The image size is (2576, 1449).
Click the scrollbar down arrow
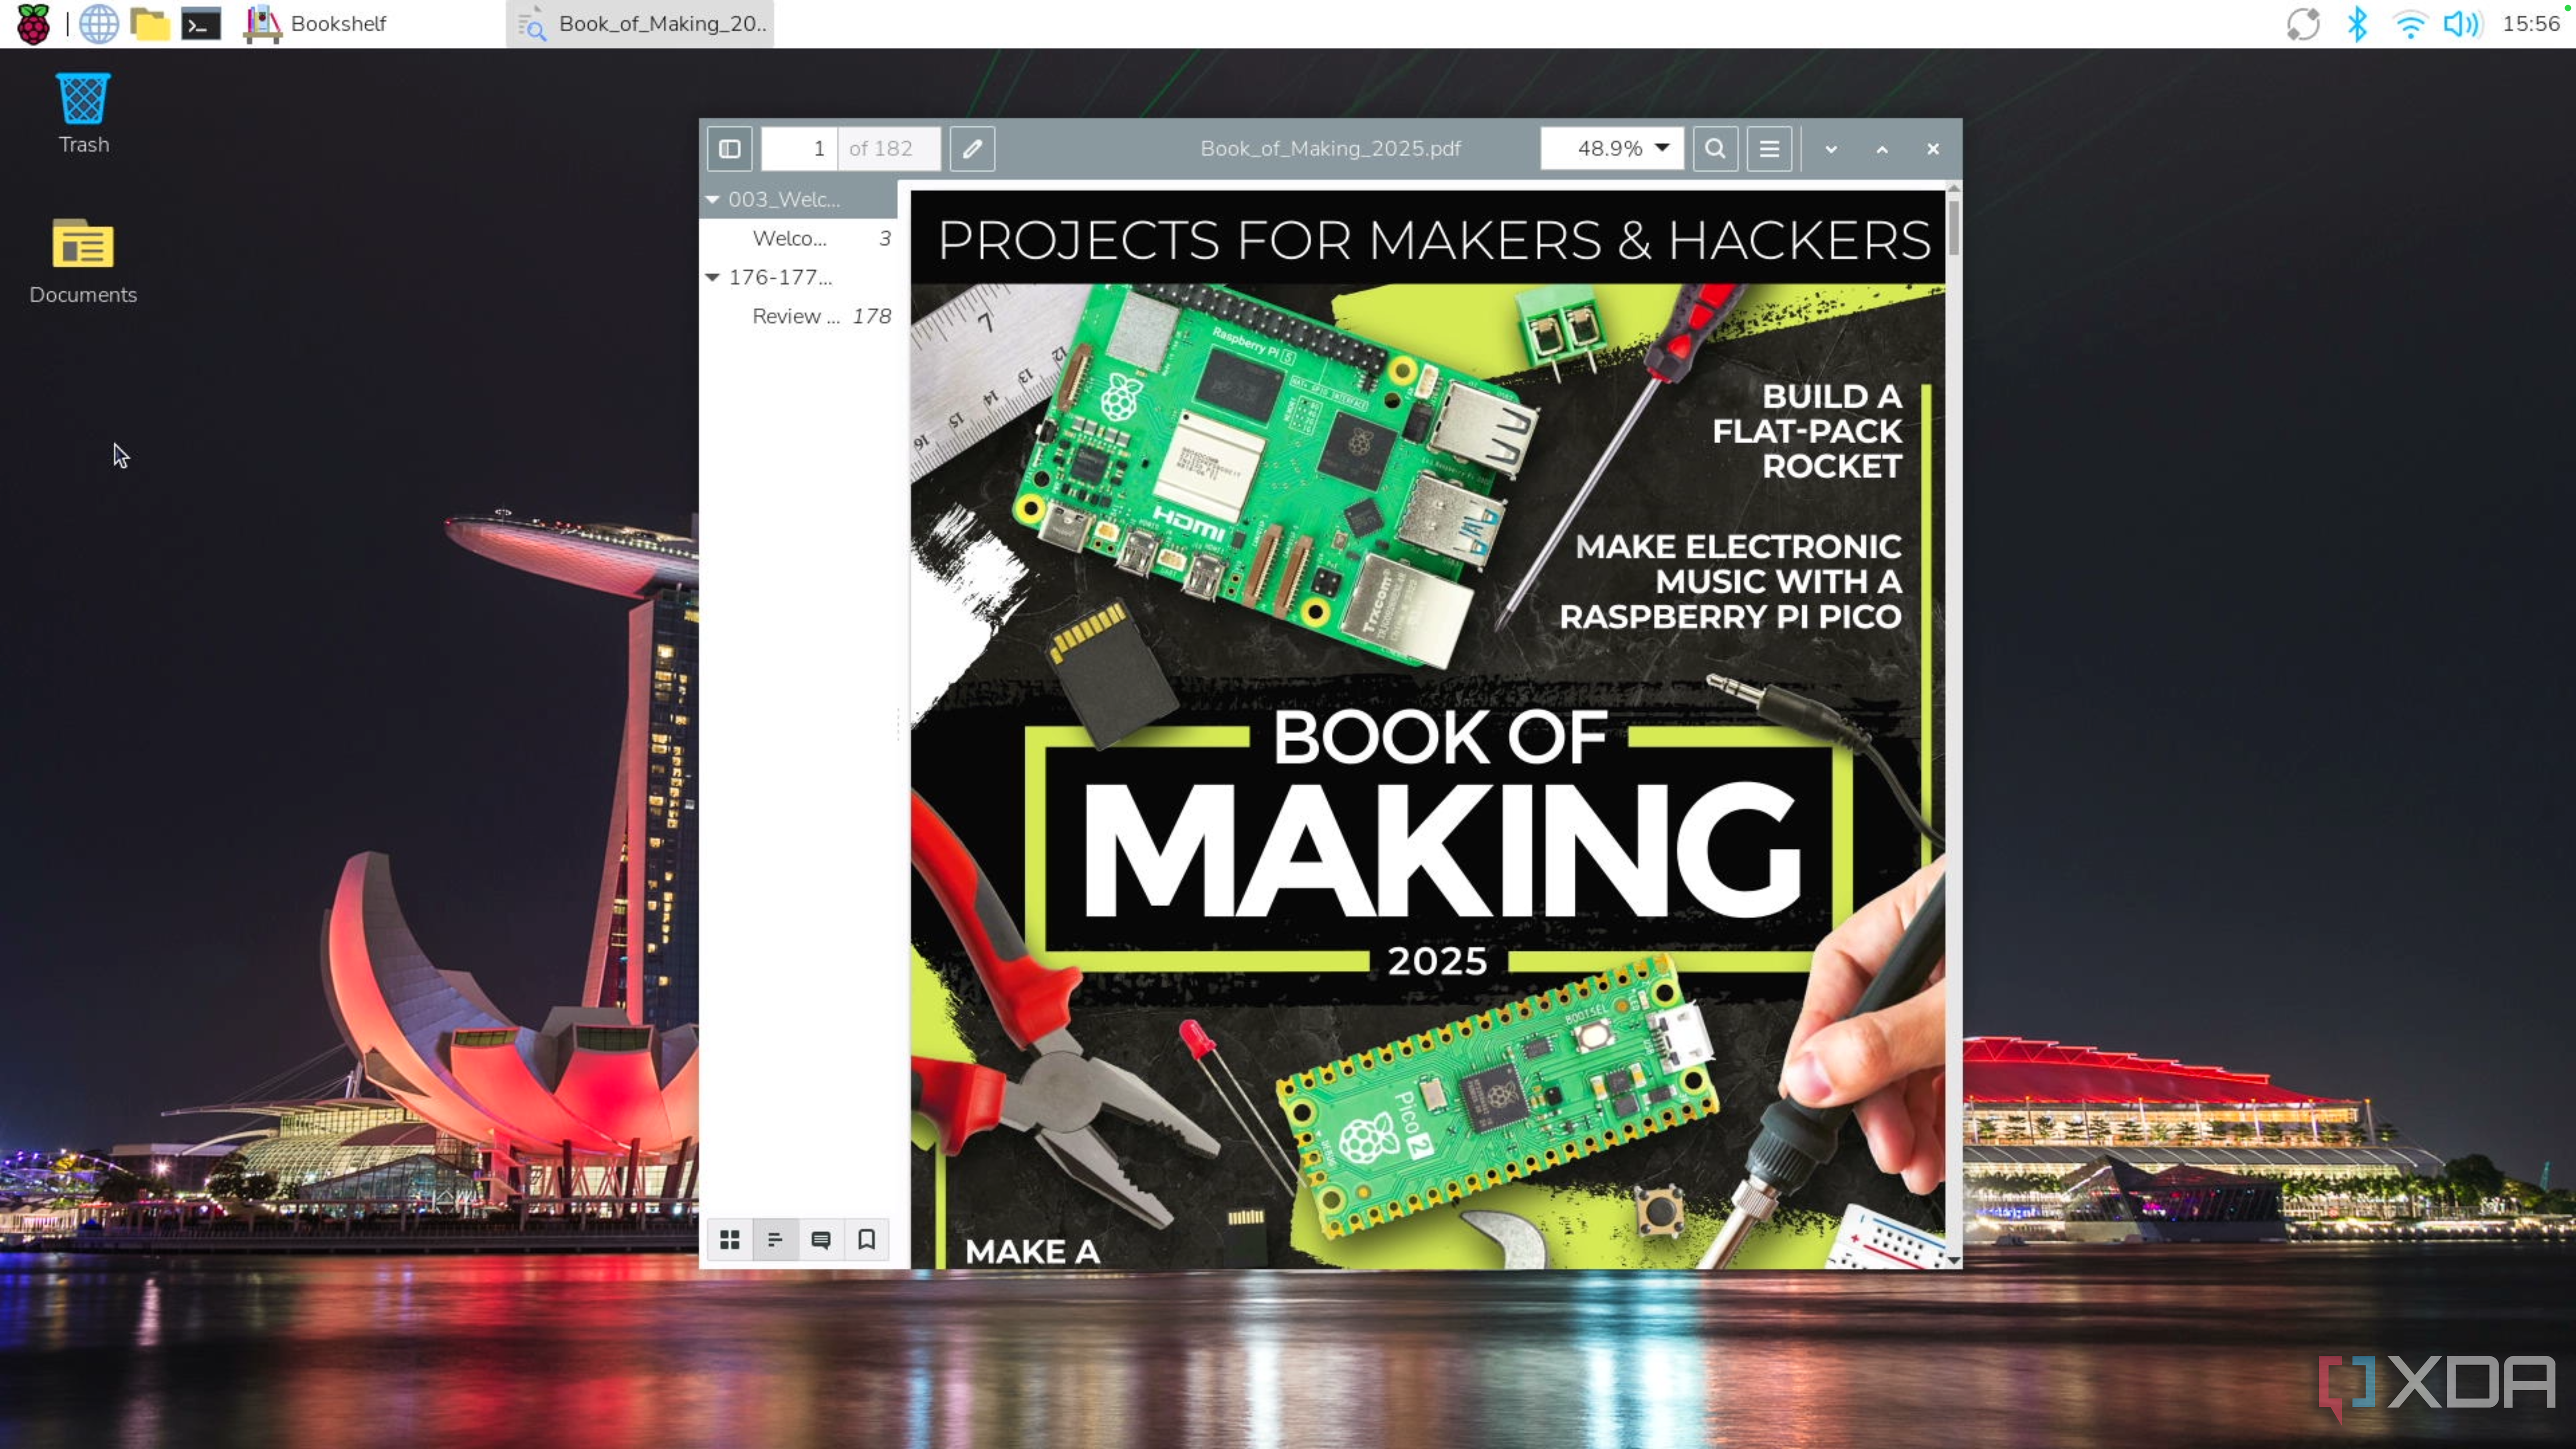(x=1953, y=1261)
